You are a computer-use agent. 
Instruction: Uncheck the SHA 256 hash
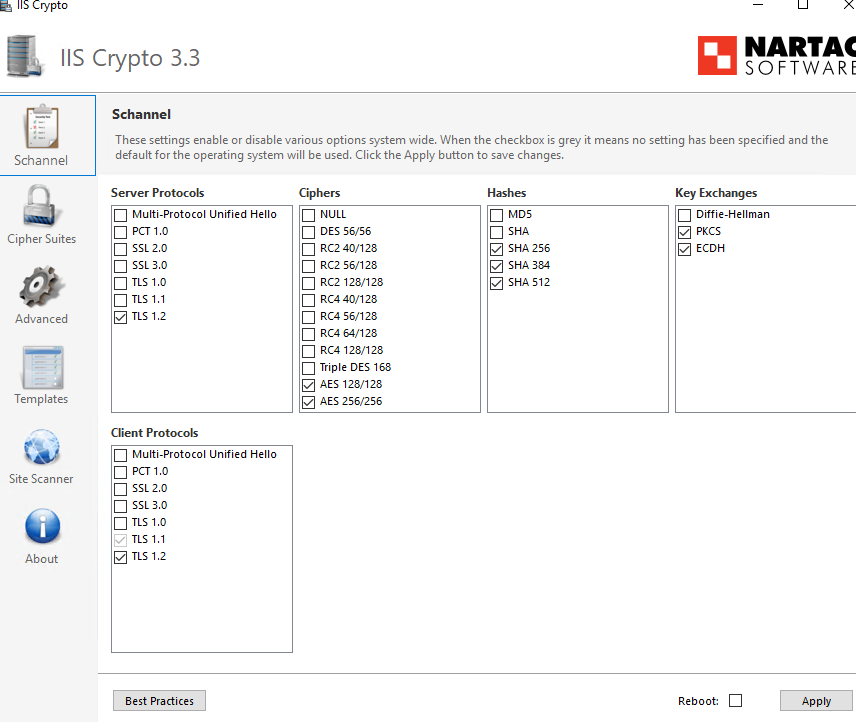(x=496, y=249)
